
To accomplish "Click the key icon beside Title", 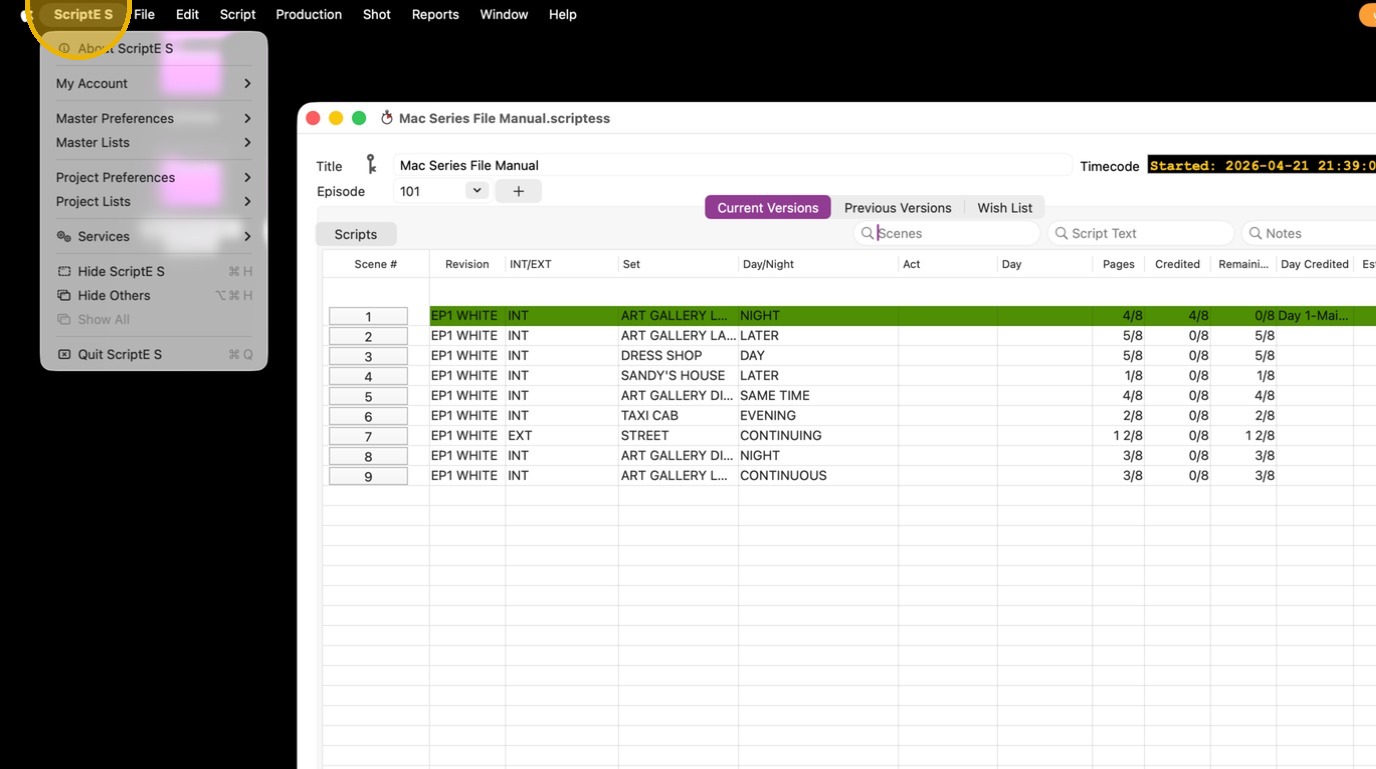I will pyautogui.click(x=371, y=164).
